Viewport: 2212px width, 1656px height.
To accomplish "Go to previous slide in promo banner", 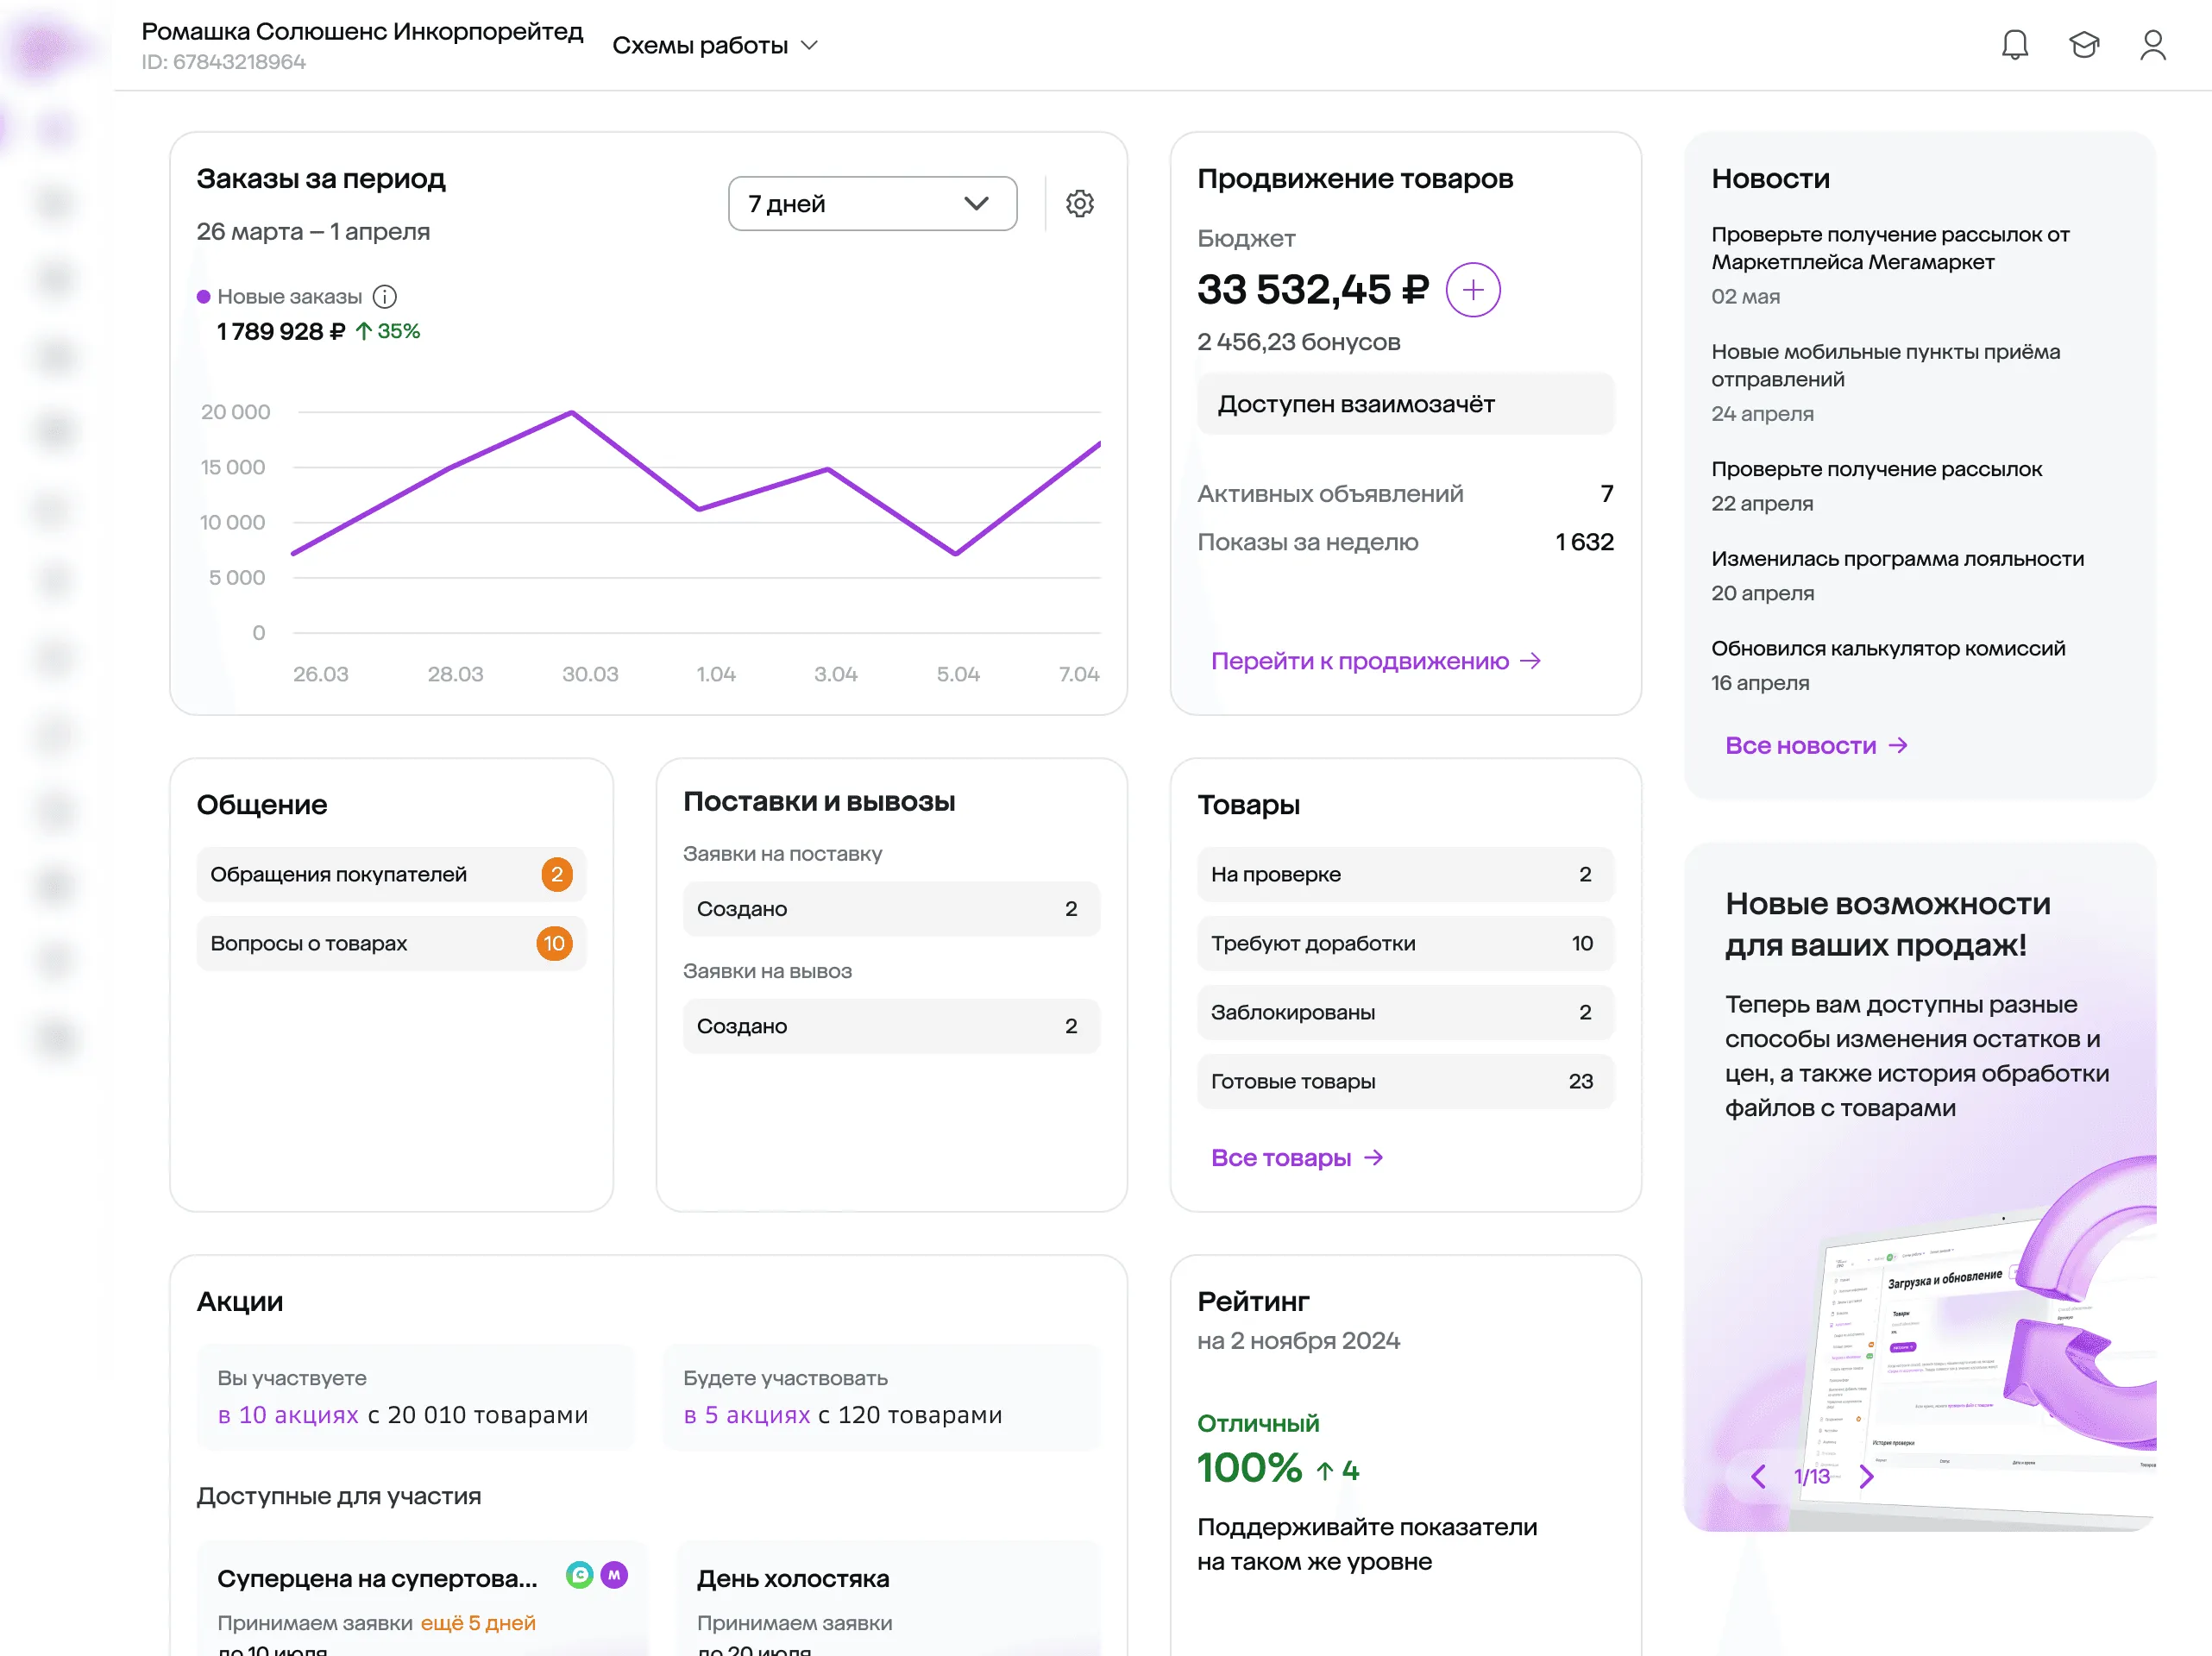I will click(x=1758, y=1476).
